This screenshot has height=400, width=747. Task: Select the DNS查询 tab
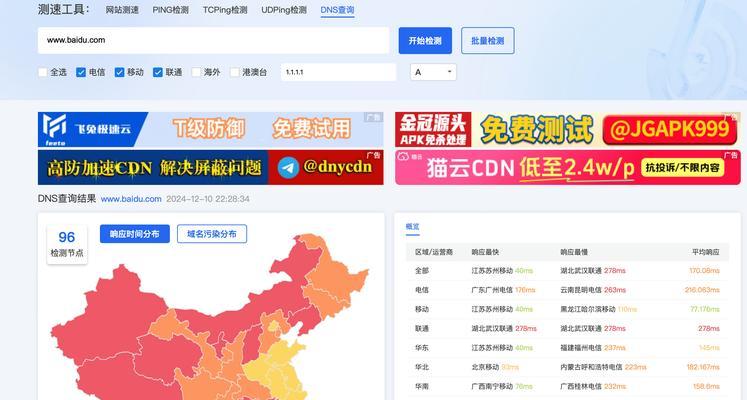(x=337, y=10)
